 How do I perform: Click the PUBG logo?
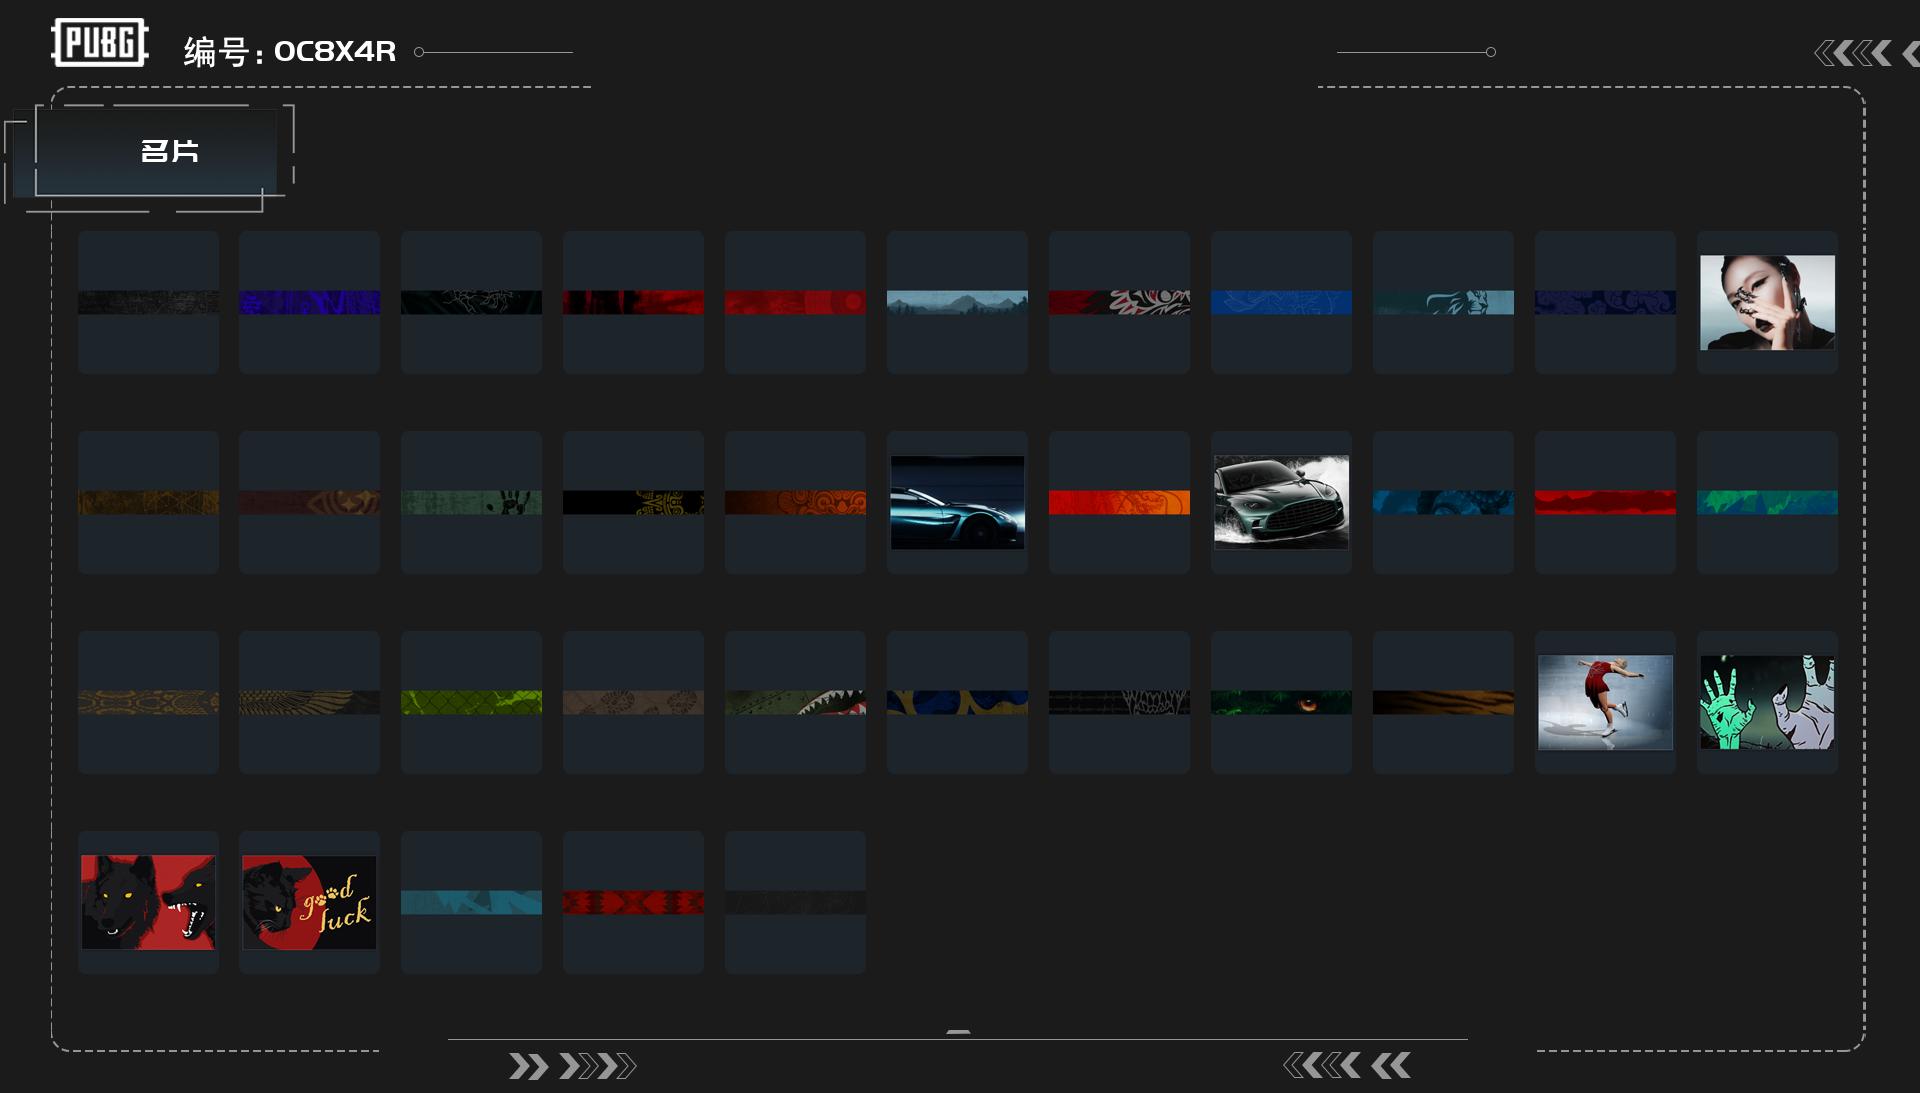[x=100, y=43]
